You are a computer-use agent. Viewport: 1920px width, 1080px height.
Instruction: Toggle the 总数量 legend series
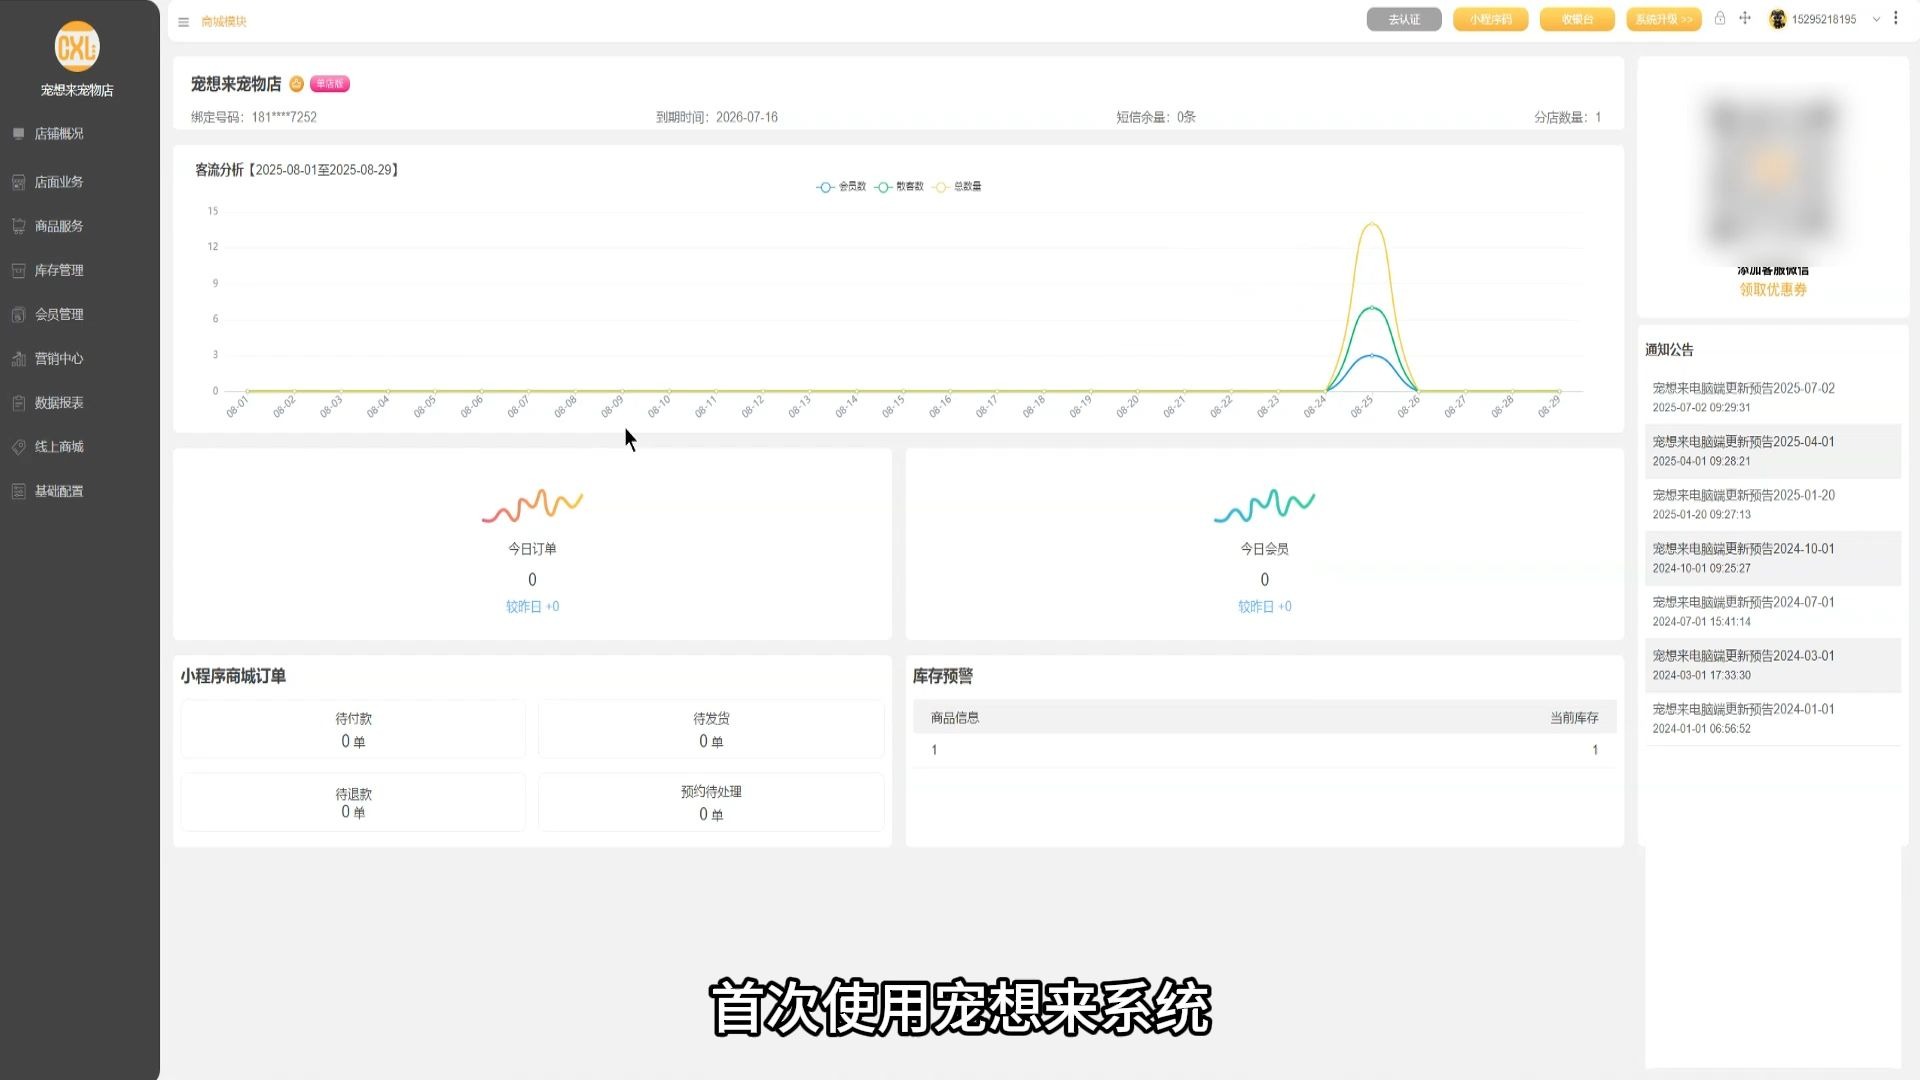tap(957, 187)
